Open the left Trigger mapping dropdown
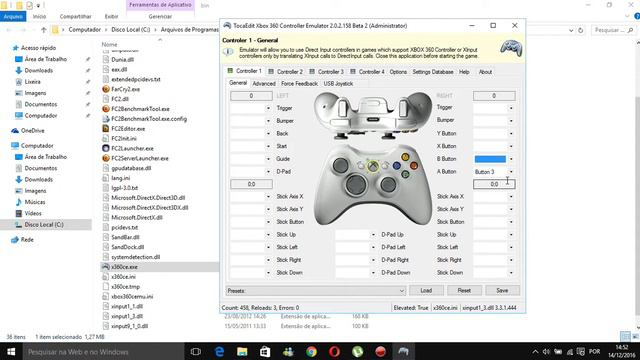 (x=268, y=109)
